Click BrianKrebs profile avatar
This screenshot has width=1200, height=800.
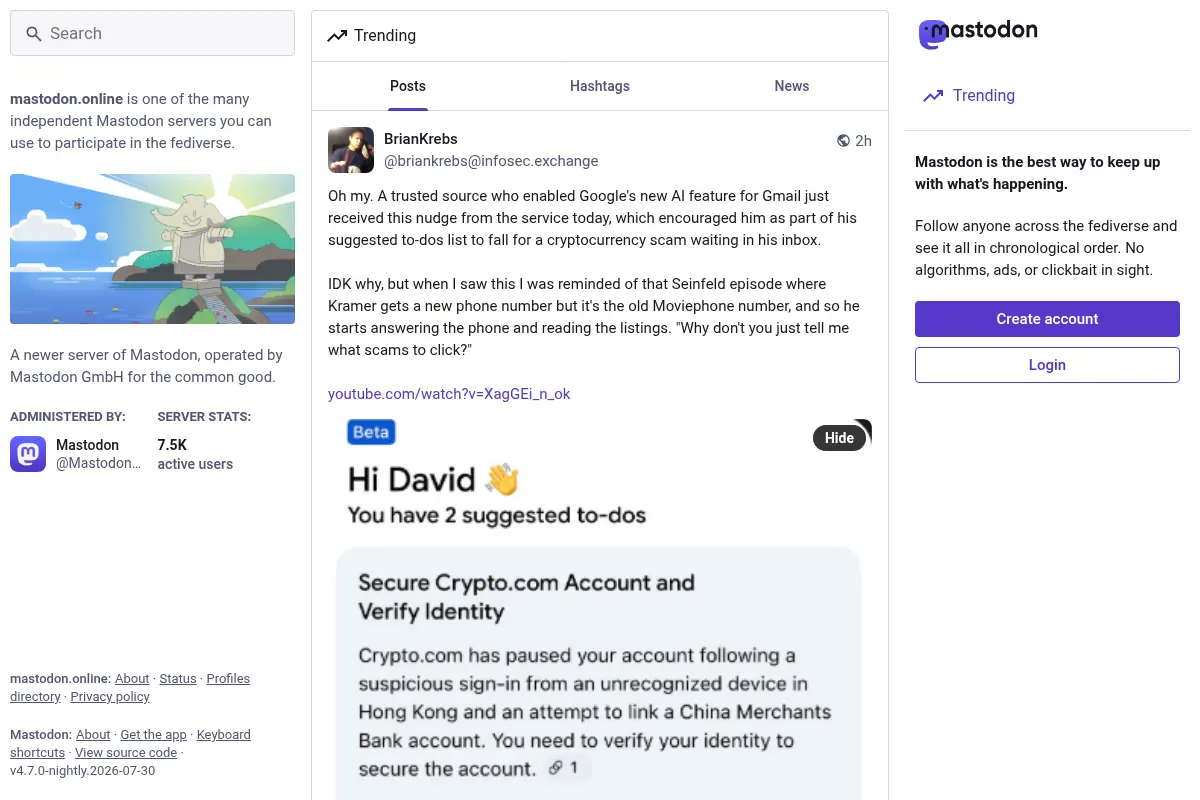(351, 150)
